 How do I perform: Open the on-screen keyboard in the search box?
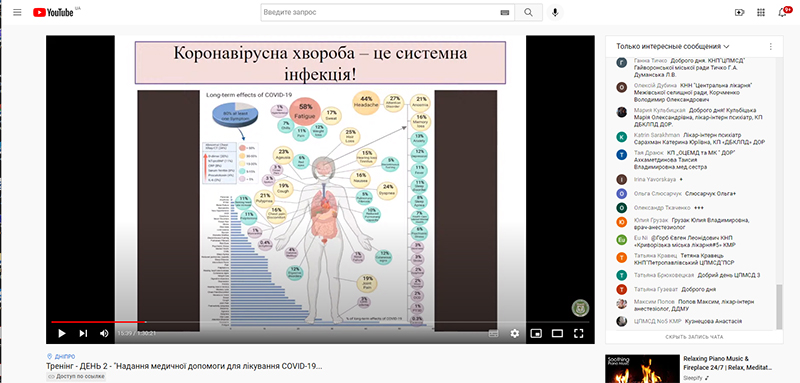click(505, 13)
